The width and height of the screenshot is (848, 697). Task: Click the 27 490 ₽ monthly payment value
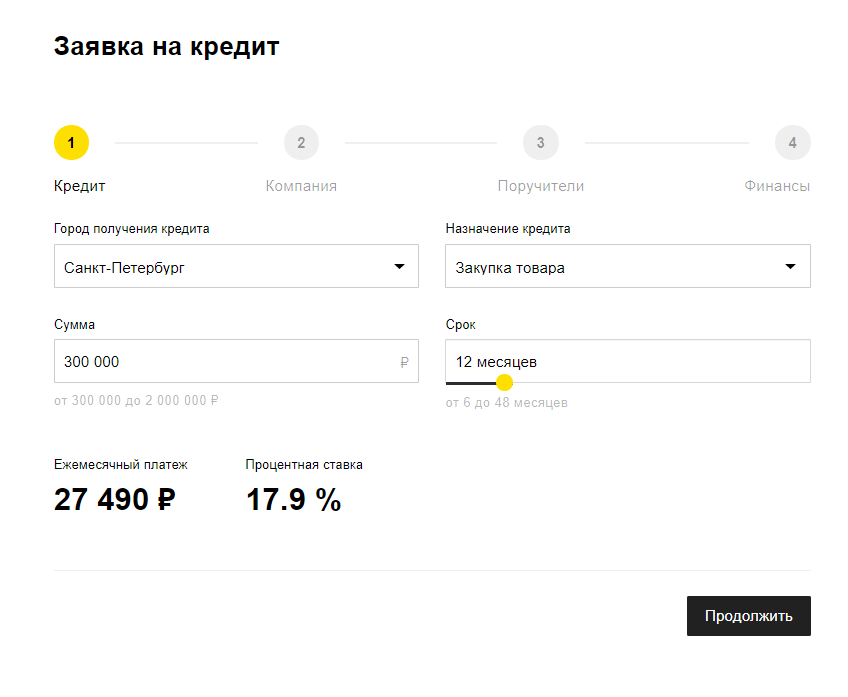(x=113, y=499)
